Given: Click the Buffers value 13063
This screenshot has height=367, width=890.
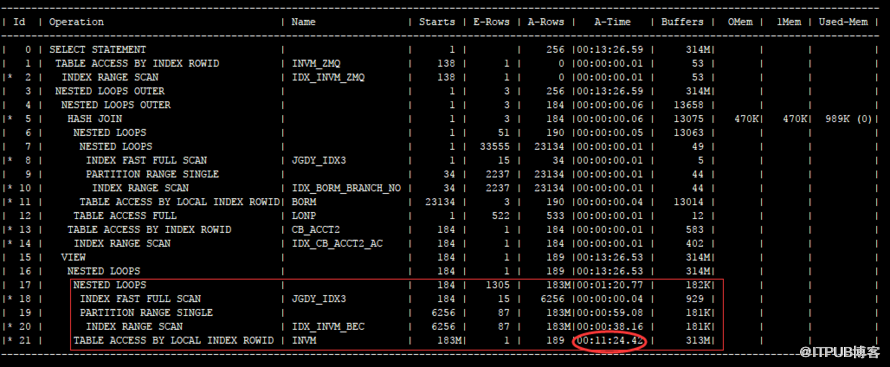Looking at the screenshot, I should click(x=688, y=132).
